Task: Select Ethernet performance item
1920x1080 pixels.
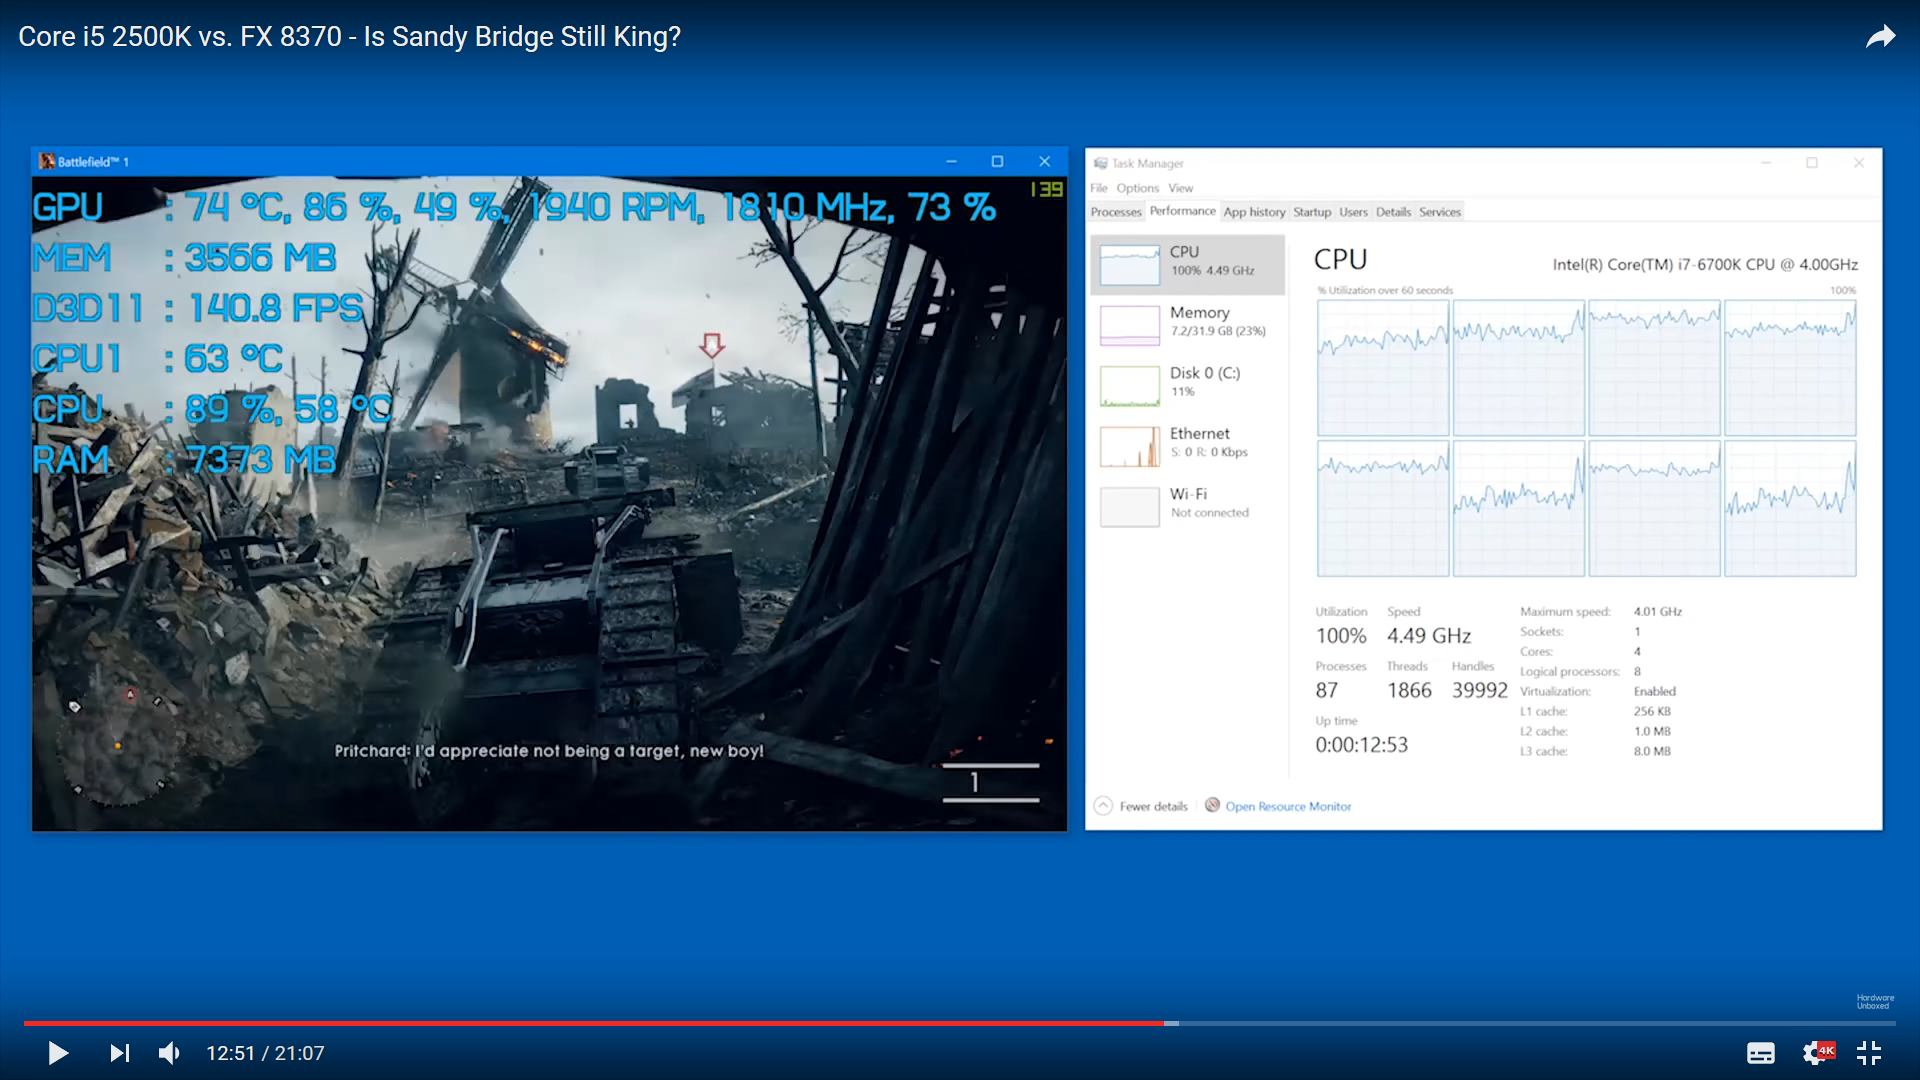Action: (1187, 446)
